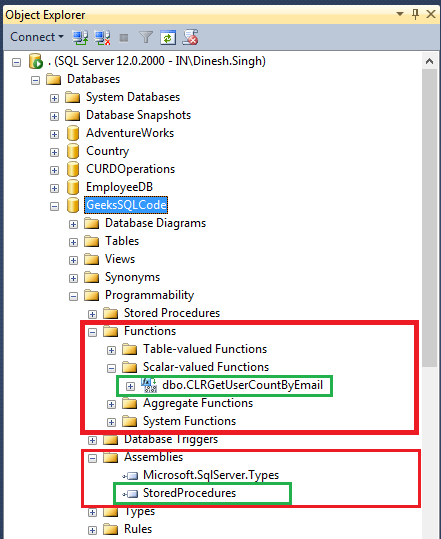Toggle the auto-hide pin icon
This screenshot has width=441, height=539.
(x=415, y=14)
